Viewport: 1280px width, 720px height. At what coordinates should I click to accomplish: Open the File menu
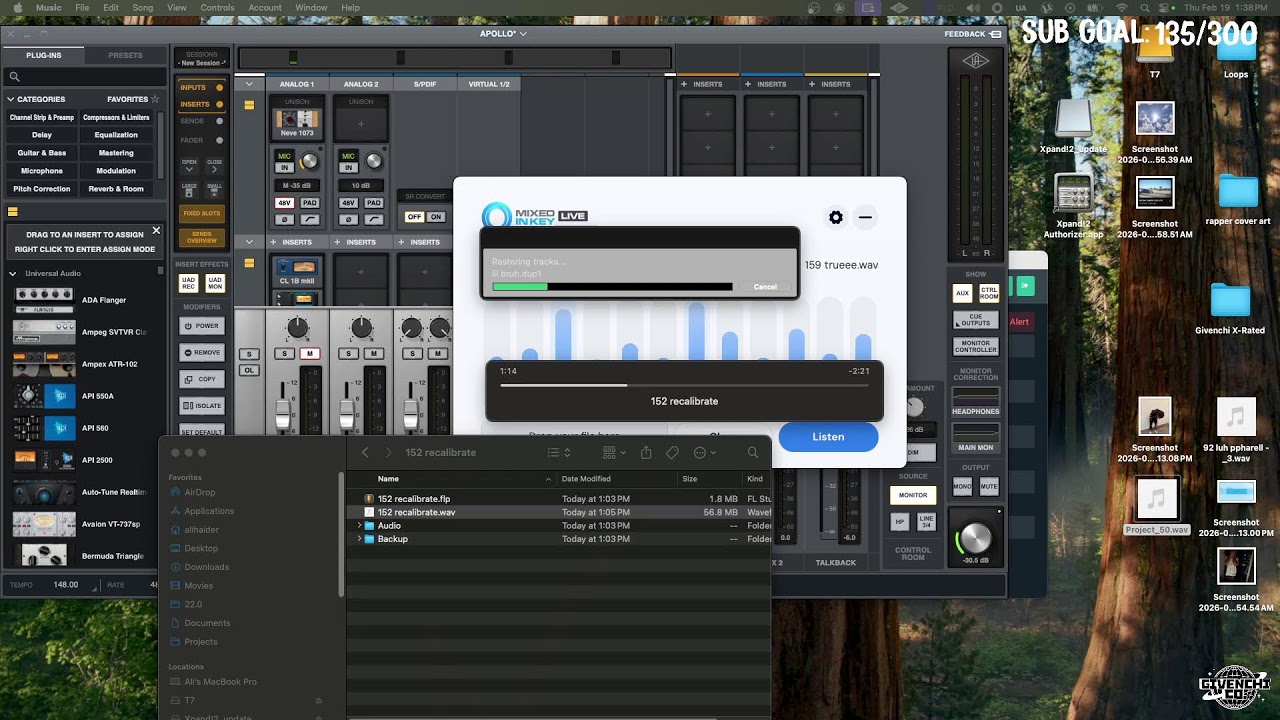(x=82, y=7)
